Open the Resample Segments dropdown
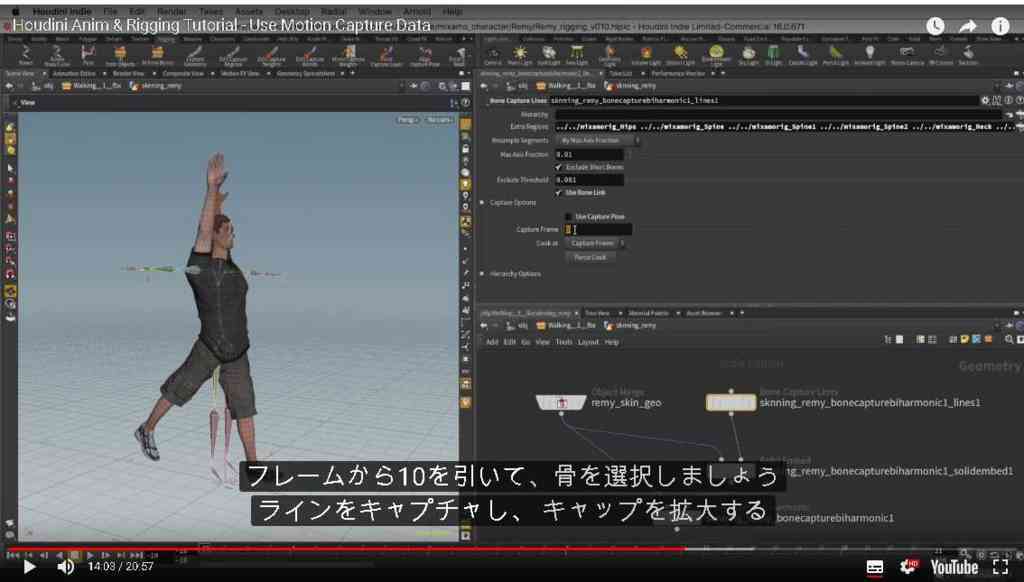Viewport: 1024px width, 582px height. click(x=598, y=140)
